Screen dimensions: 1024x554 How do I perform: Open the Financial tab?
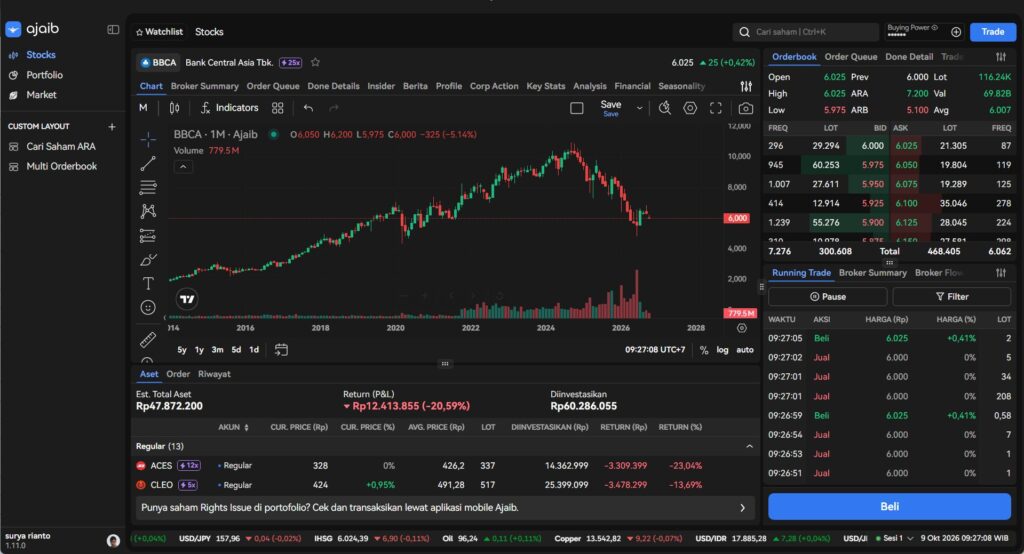click(632, 86)
